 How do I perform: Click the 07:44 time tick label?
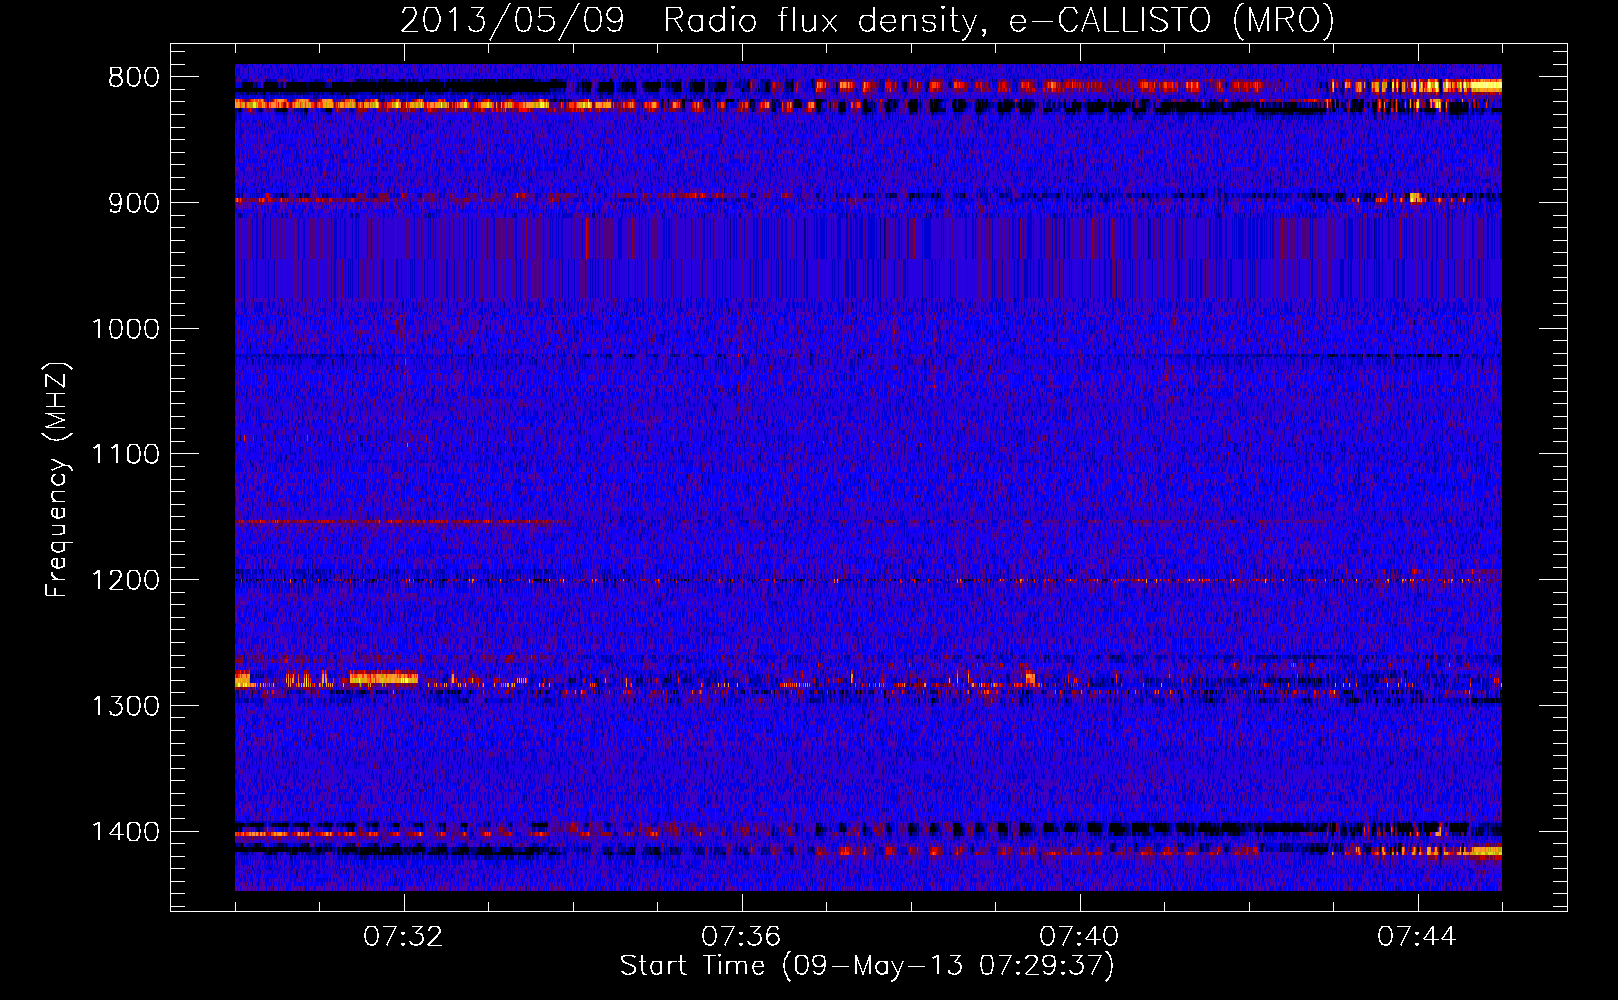1417,937
